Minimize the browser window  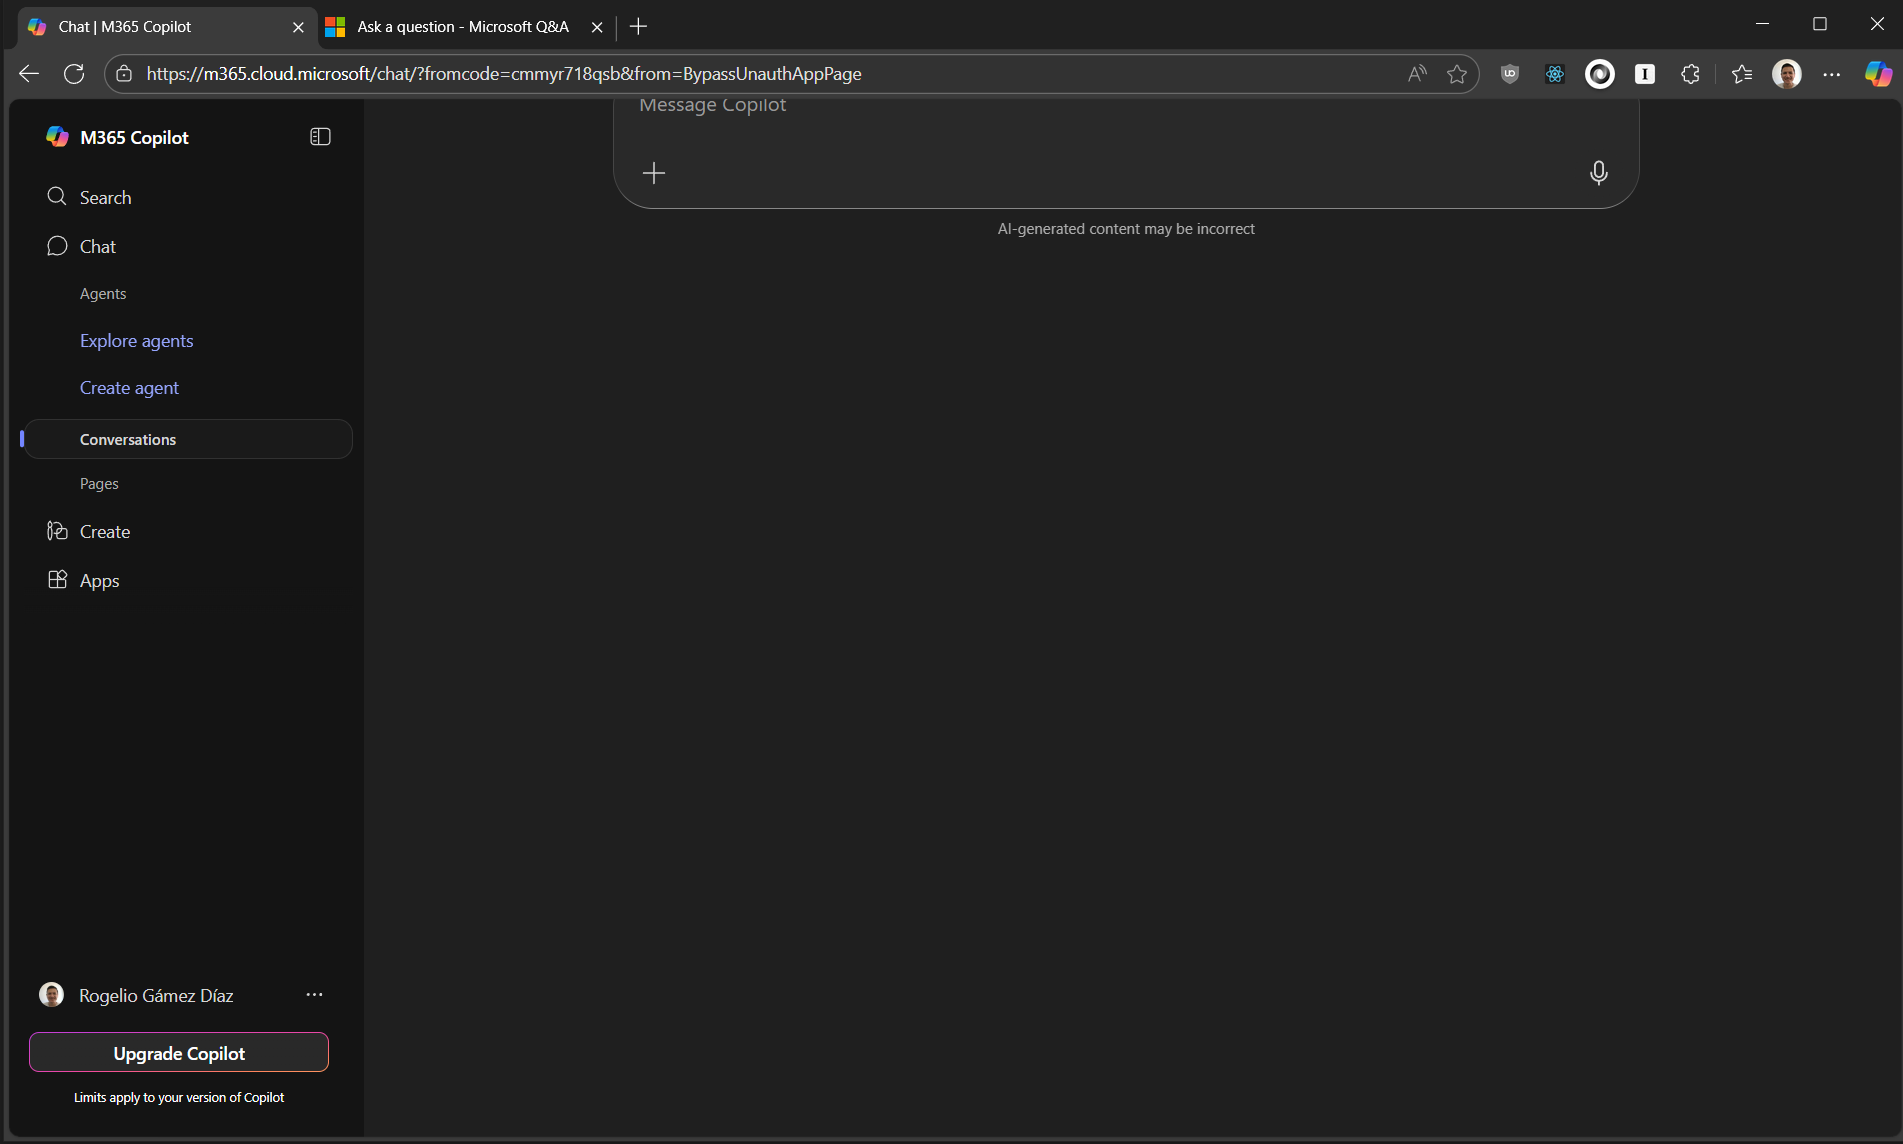(x=1763, y=24)
